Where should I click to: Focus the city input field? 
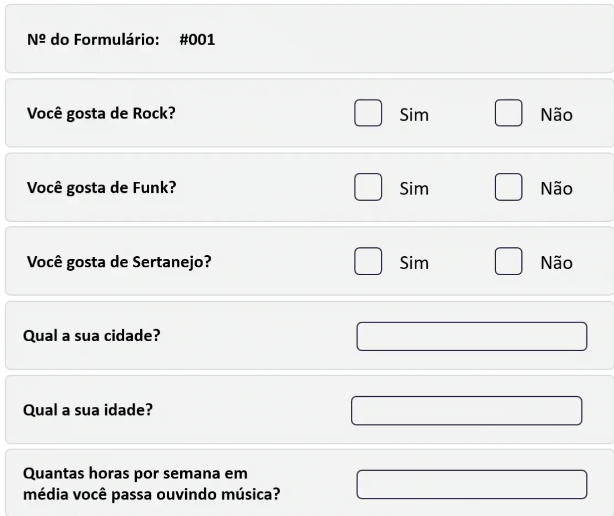coord(471,336)
